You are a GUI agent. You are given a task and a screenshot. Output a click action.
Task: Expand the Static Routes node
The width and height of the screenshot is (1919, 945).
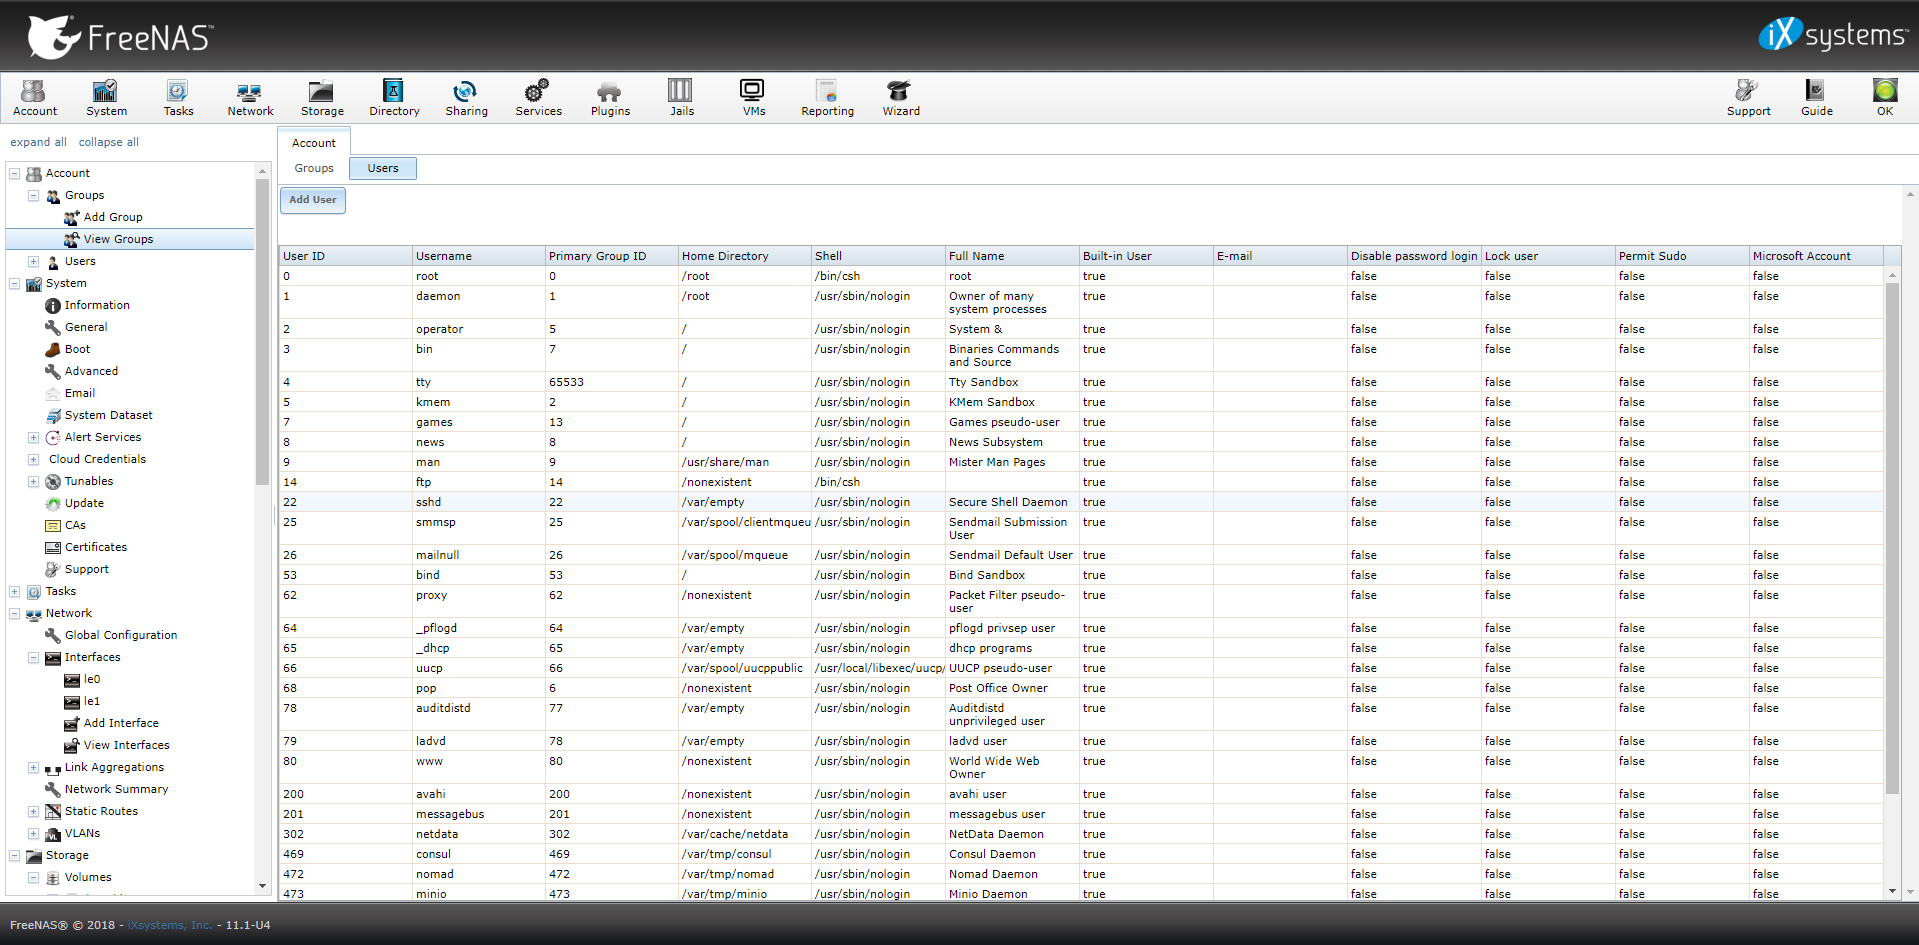[x=33, y=811]
